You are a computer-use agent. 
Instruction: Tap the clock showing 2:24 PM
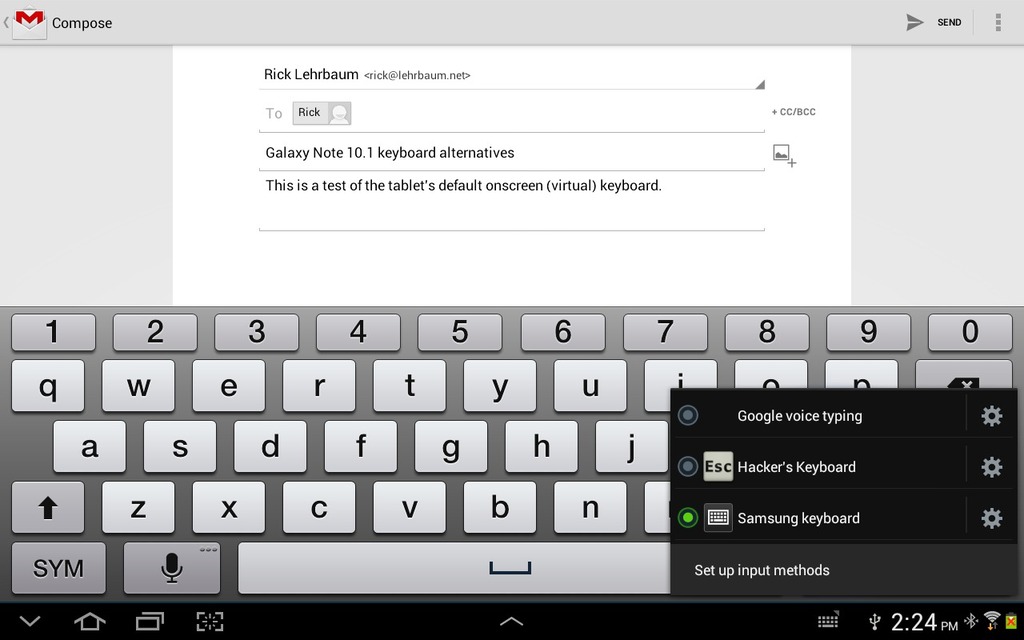pyautogui.click(x=924, y=622)
